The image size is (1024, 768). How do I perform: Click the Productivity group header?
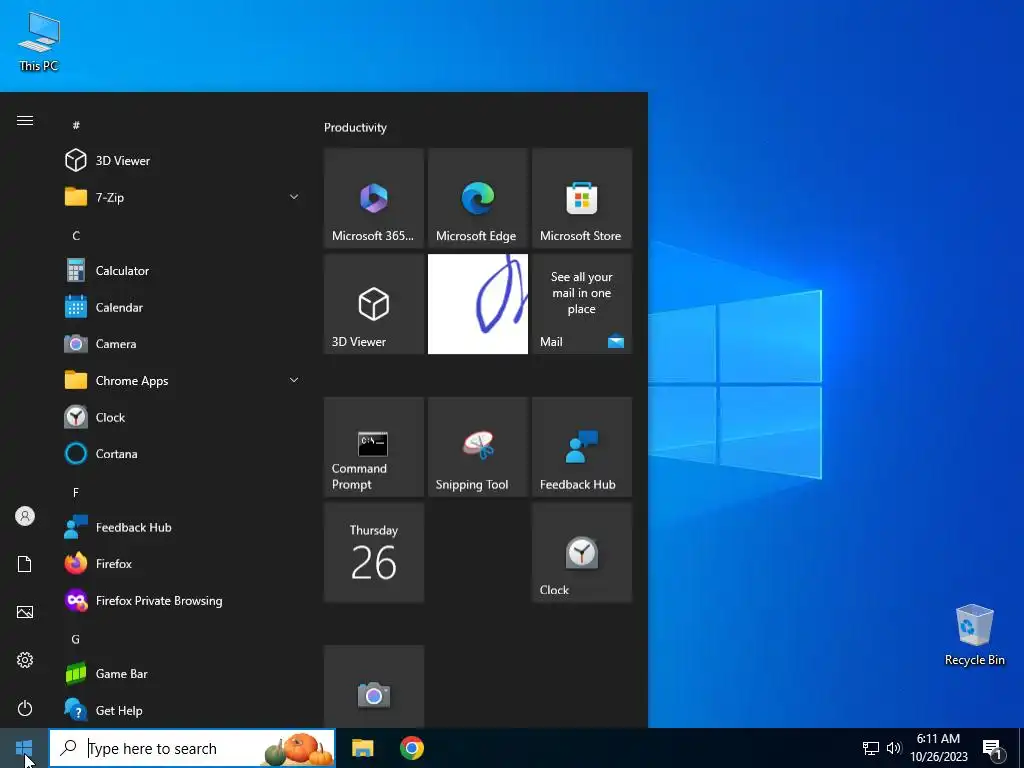(355, 127)
